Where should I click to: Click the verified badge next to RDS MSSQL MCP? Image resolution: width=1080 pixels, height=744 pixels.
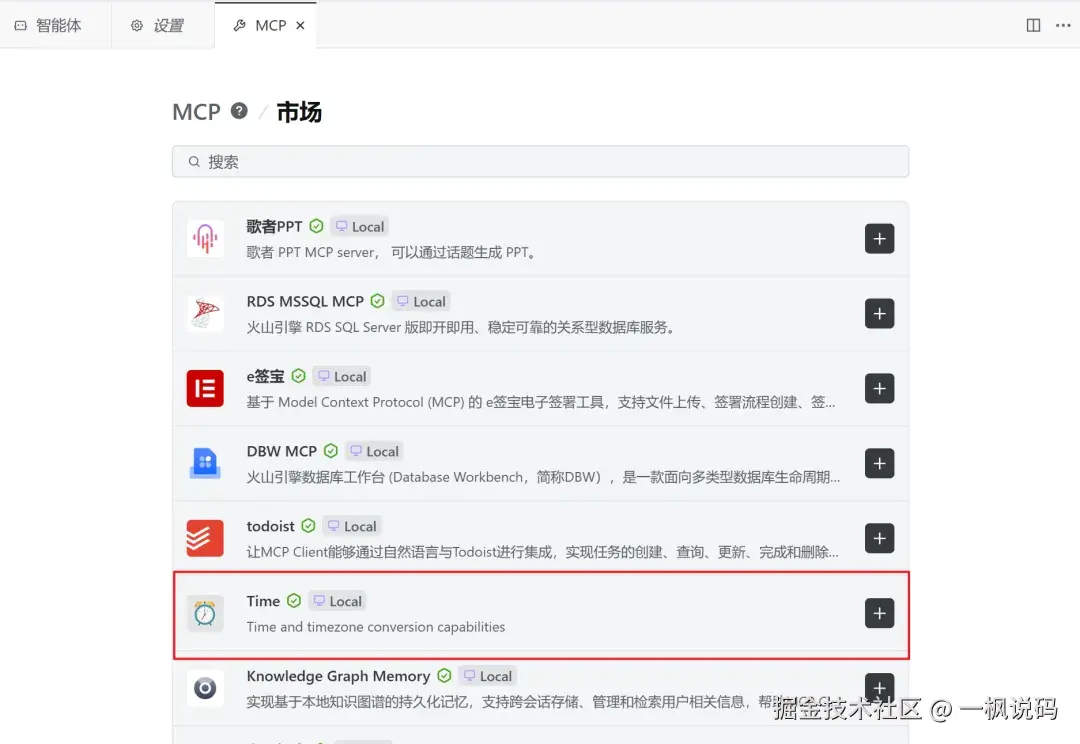(x=377, y=301)
